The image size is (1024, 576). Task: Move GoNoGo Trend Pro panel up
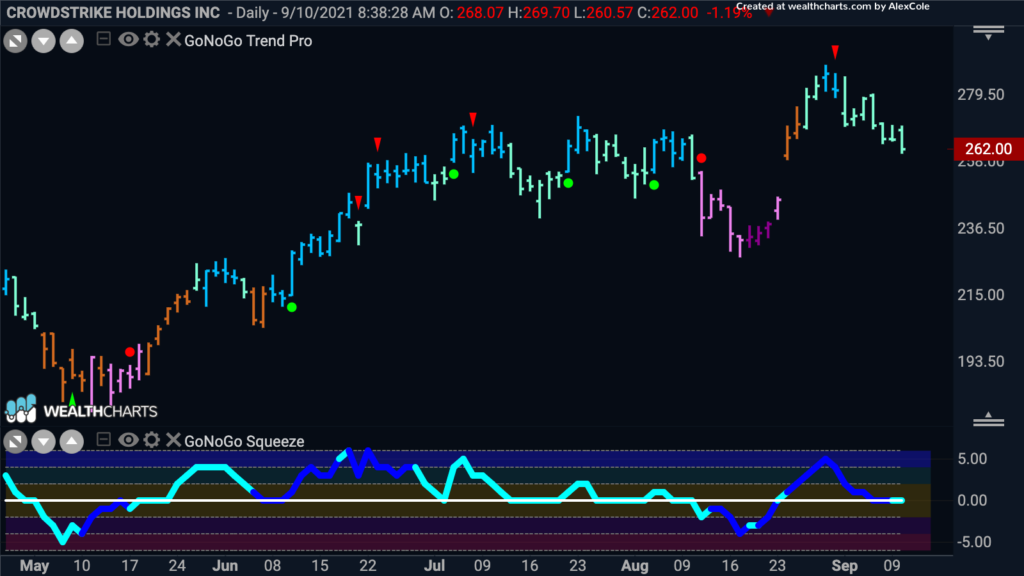[x=72, y=42]
